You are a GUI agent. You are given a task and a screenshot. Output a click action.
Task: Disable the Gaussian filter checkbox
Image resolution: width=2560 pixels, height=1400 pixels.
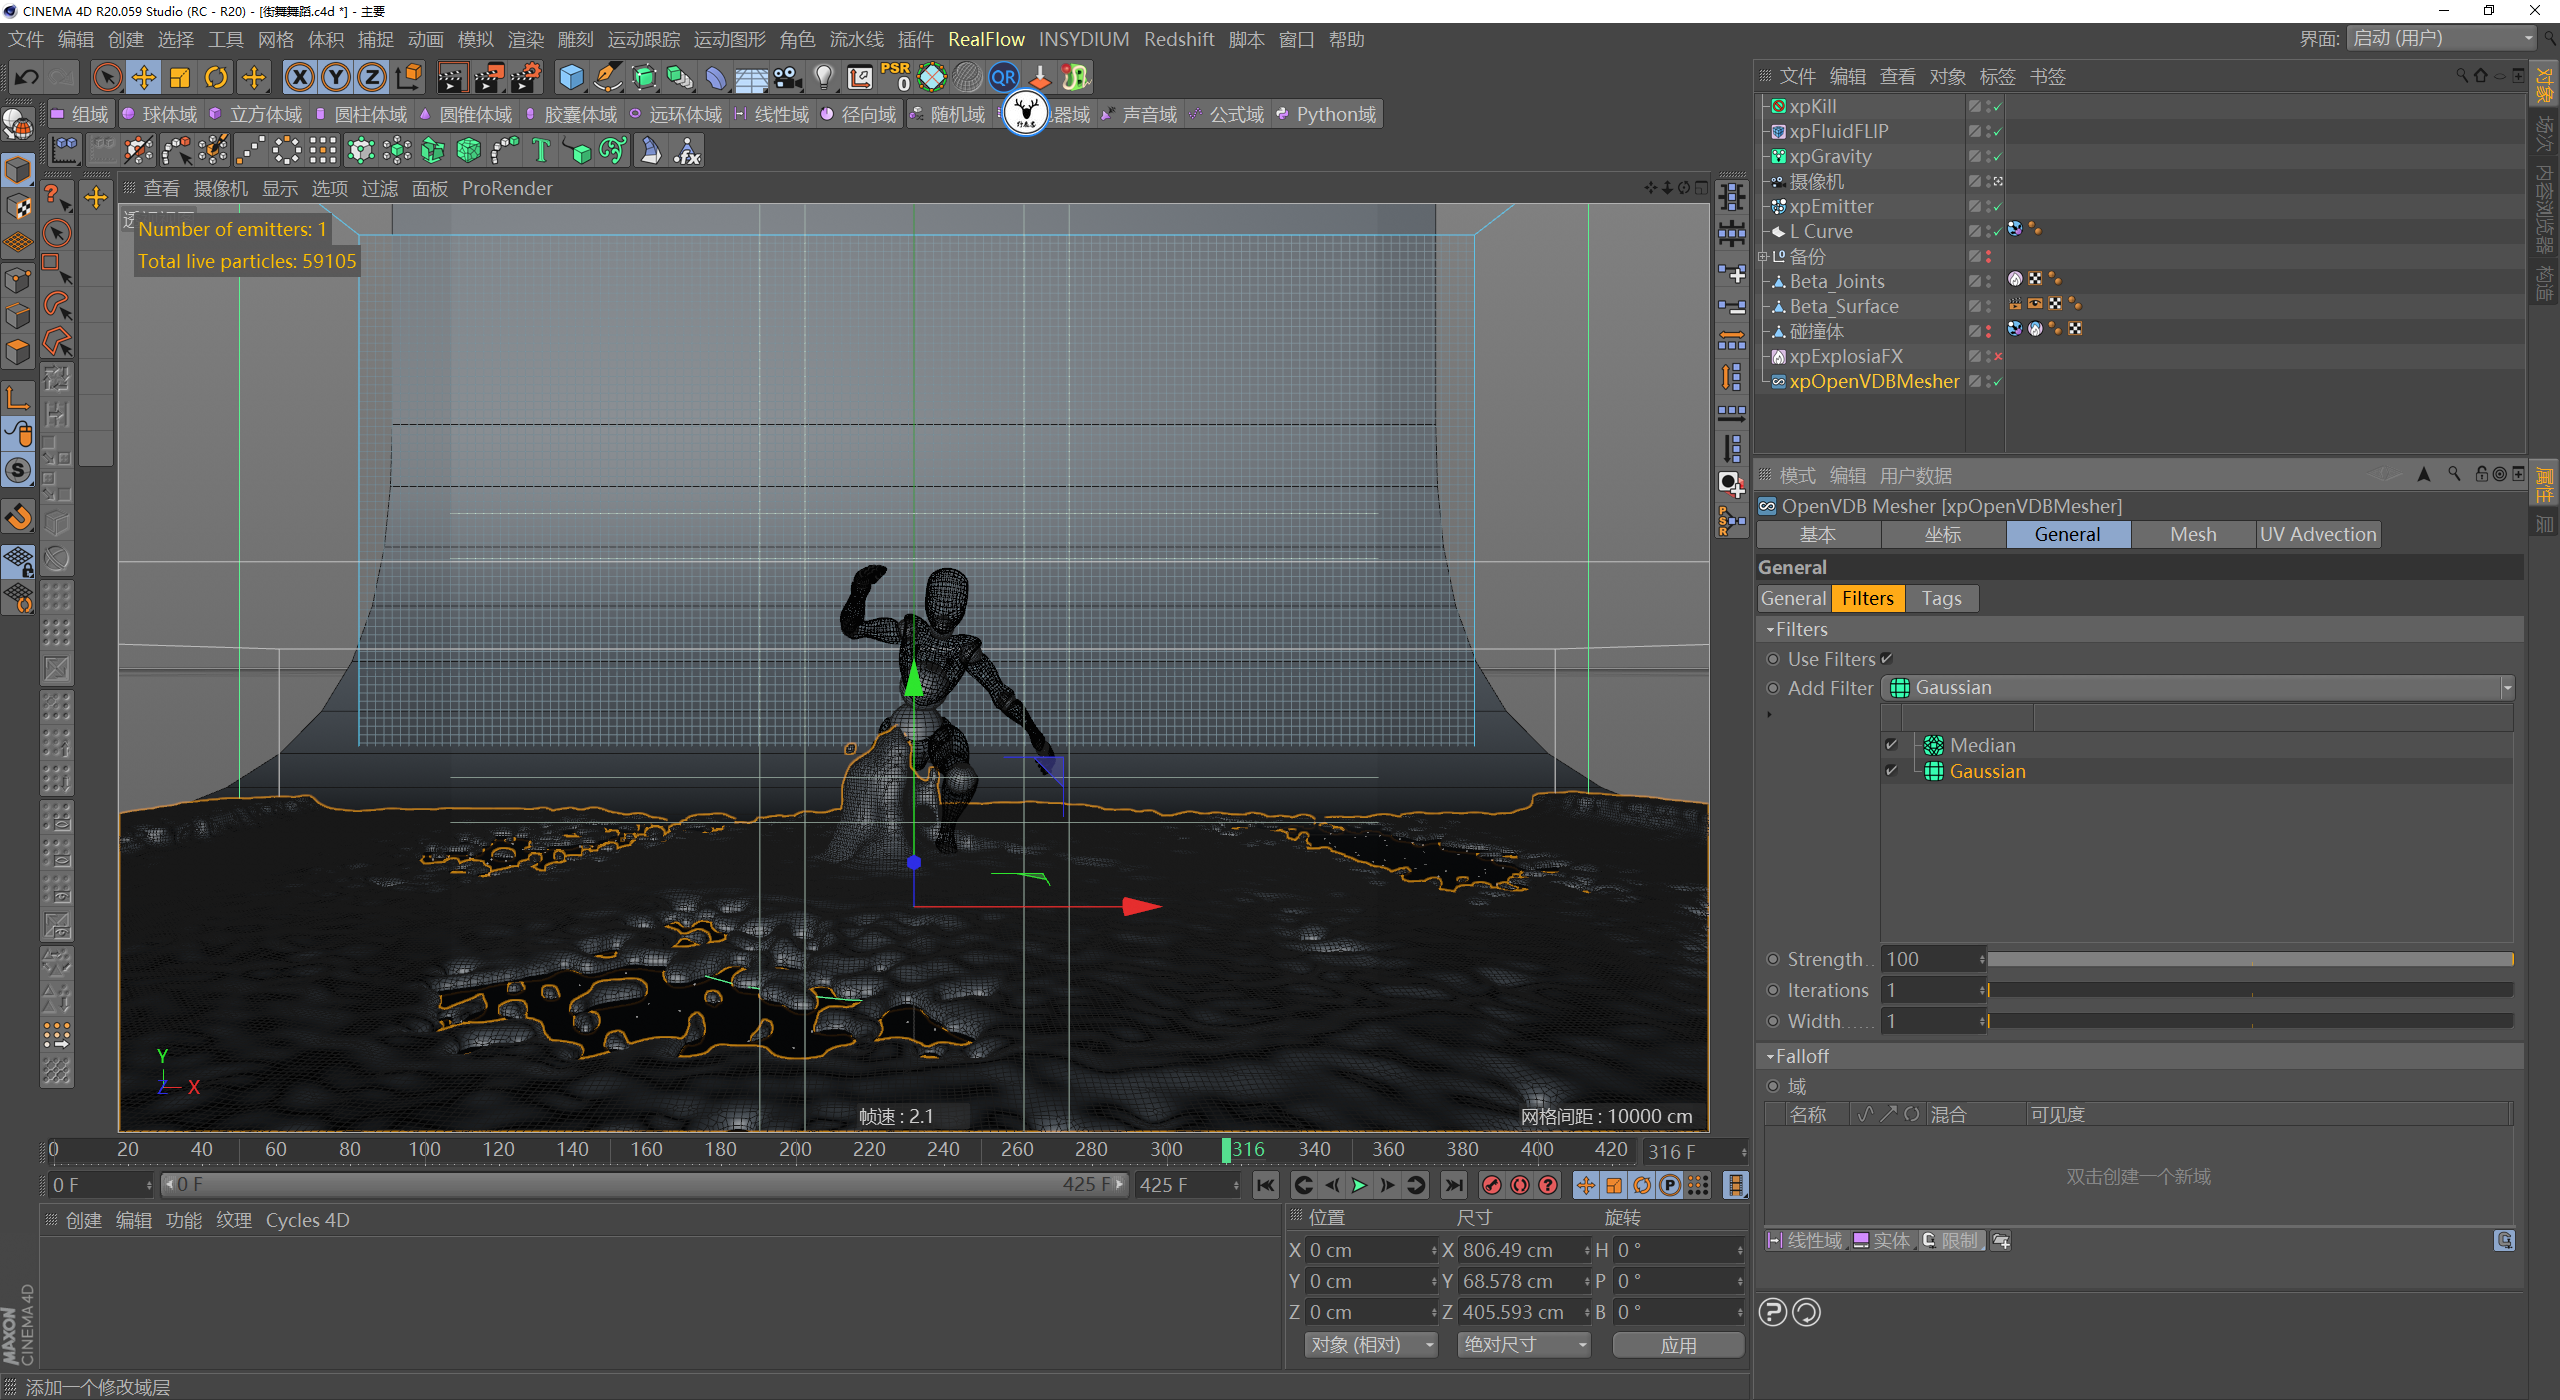point(1891,771)
